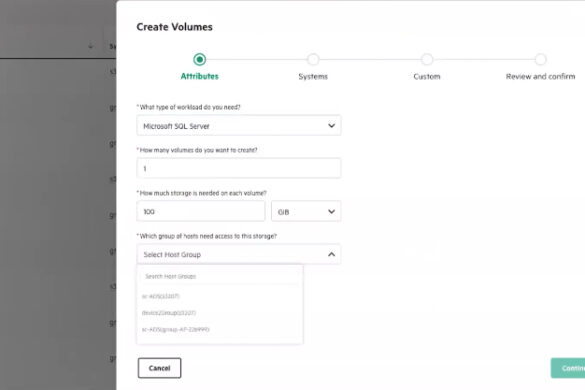Open the Review and confirm step circle
Screen dimensions: 585x390
(x=541, y=59)
